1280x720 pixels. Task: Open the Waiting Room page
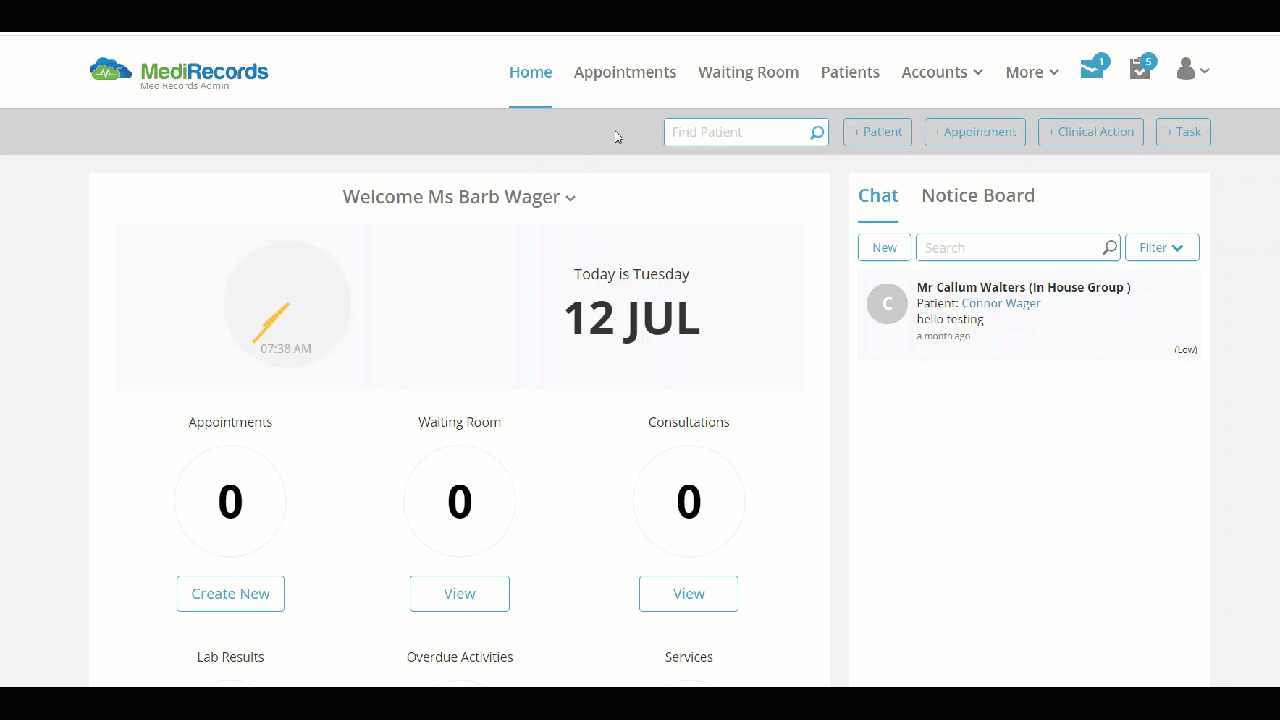point(748,72)
